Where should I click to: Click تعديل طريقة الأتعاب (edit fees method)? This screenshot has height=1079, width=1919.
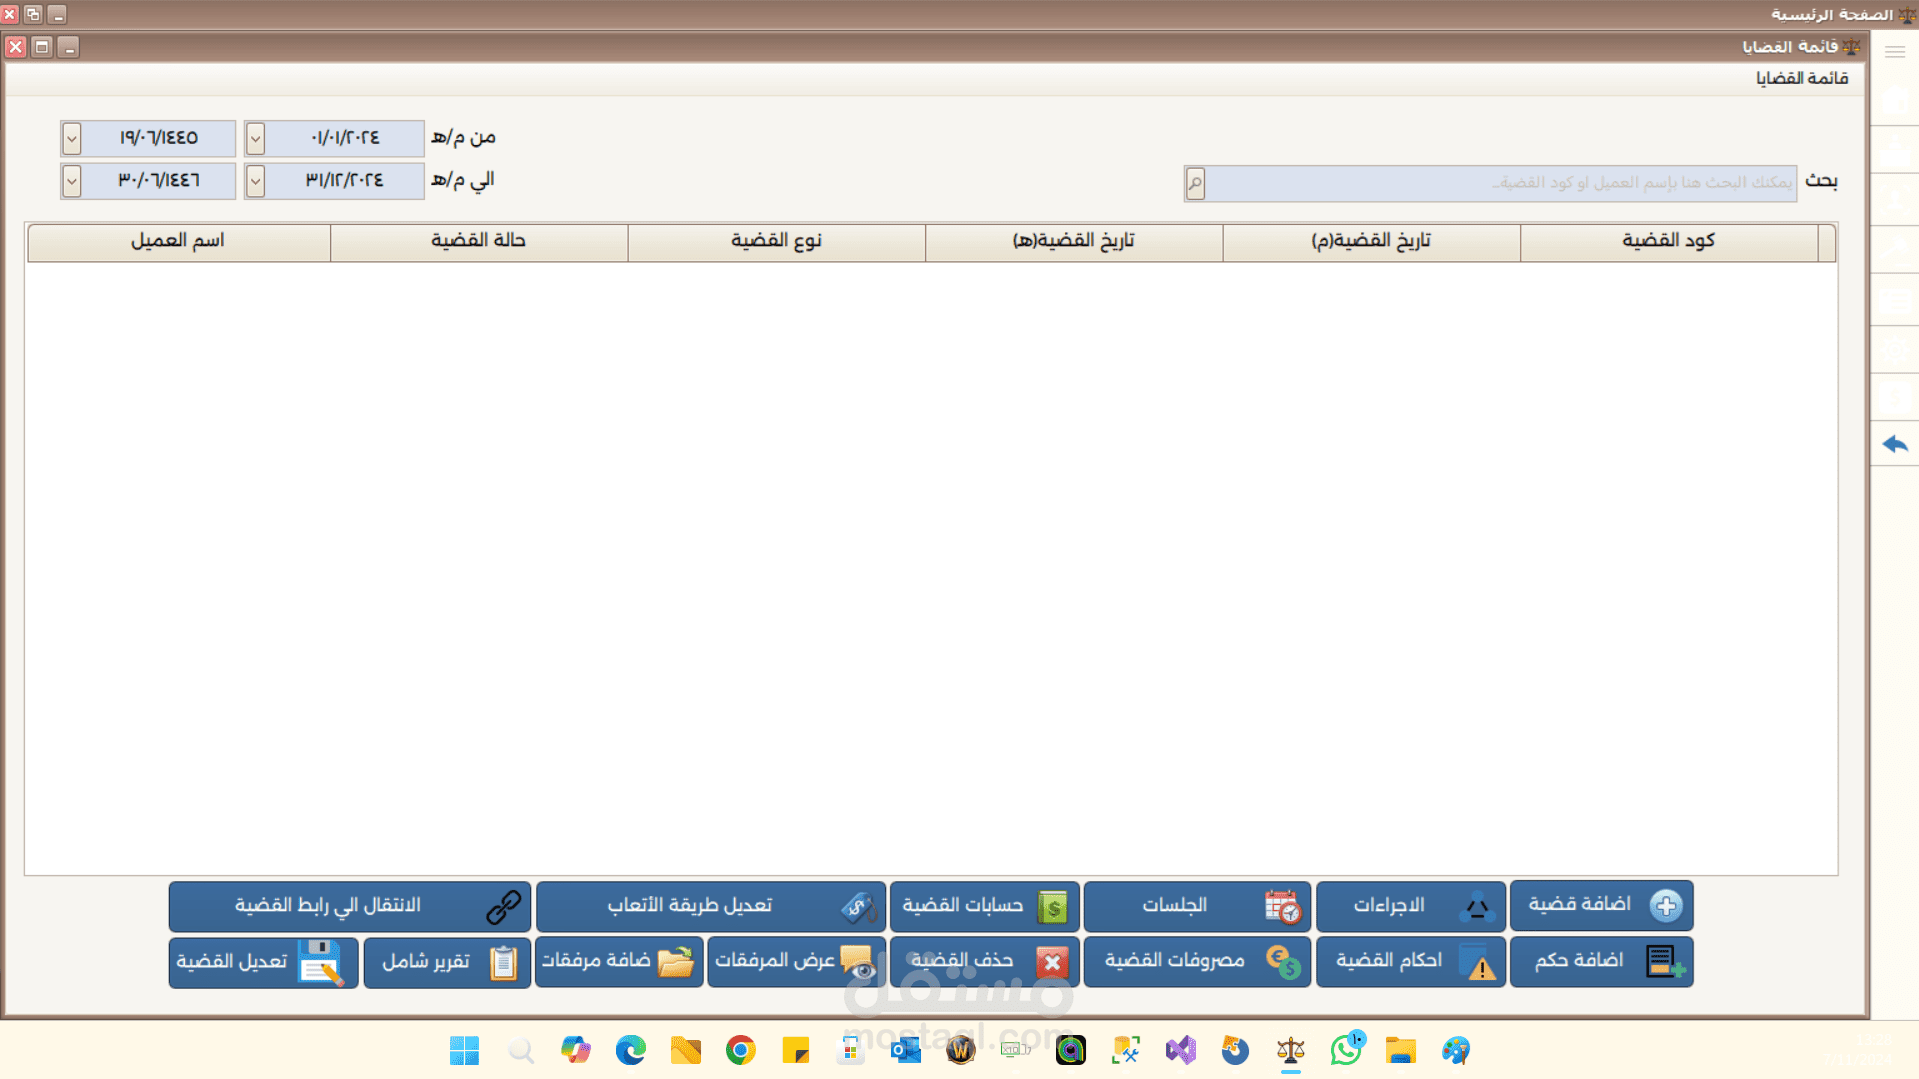tap(711, 906)
